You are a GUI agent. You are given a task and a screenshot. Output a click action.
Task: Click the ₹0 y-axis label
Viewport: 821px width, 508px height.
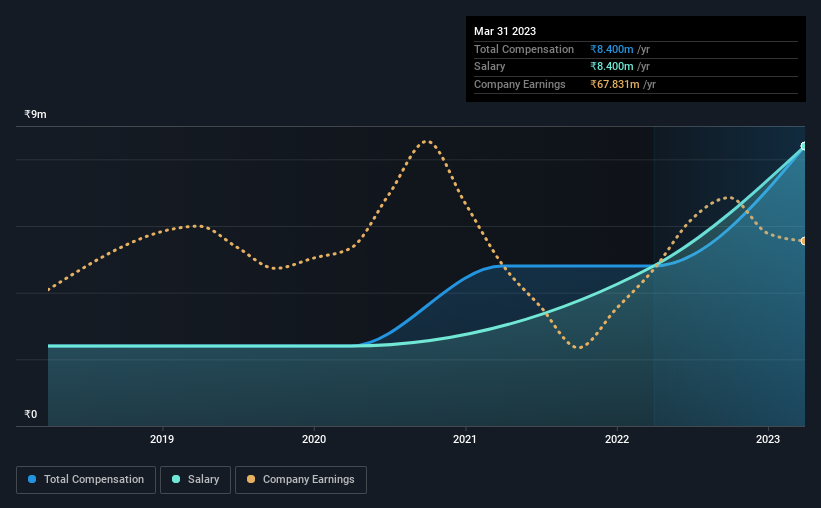click(30, 414)
